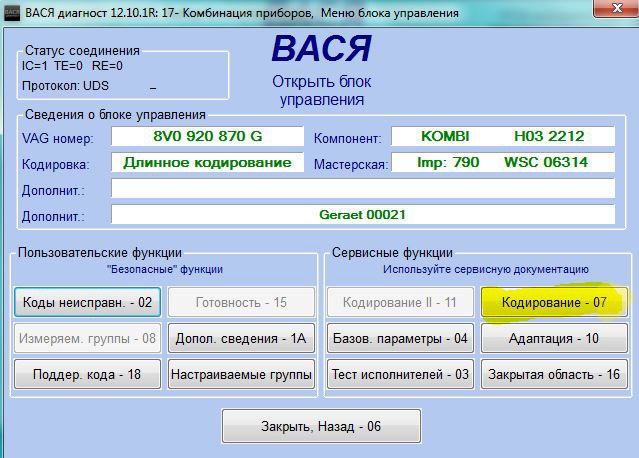Click the Кодировка field Длинное кодирование

tap(207, 162)
